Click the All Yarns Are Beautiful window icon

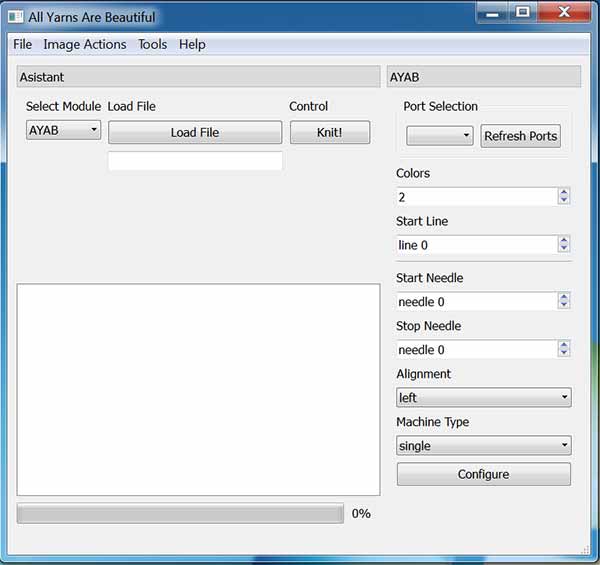click(x=15, y=17)
